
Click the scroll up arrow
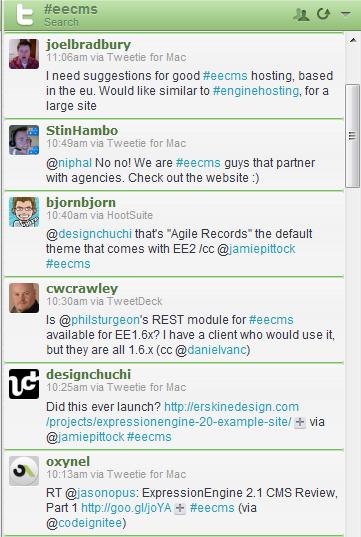pyautogui.click(x=353, y=40)
